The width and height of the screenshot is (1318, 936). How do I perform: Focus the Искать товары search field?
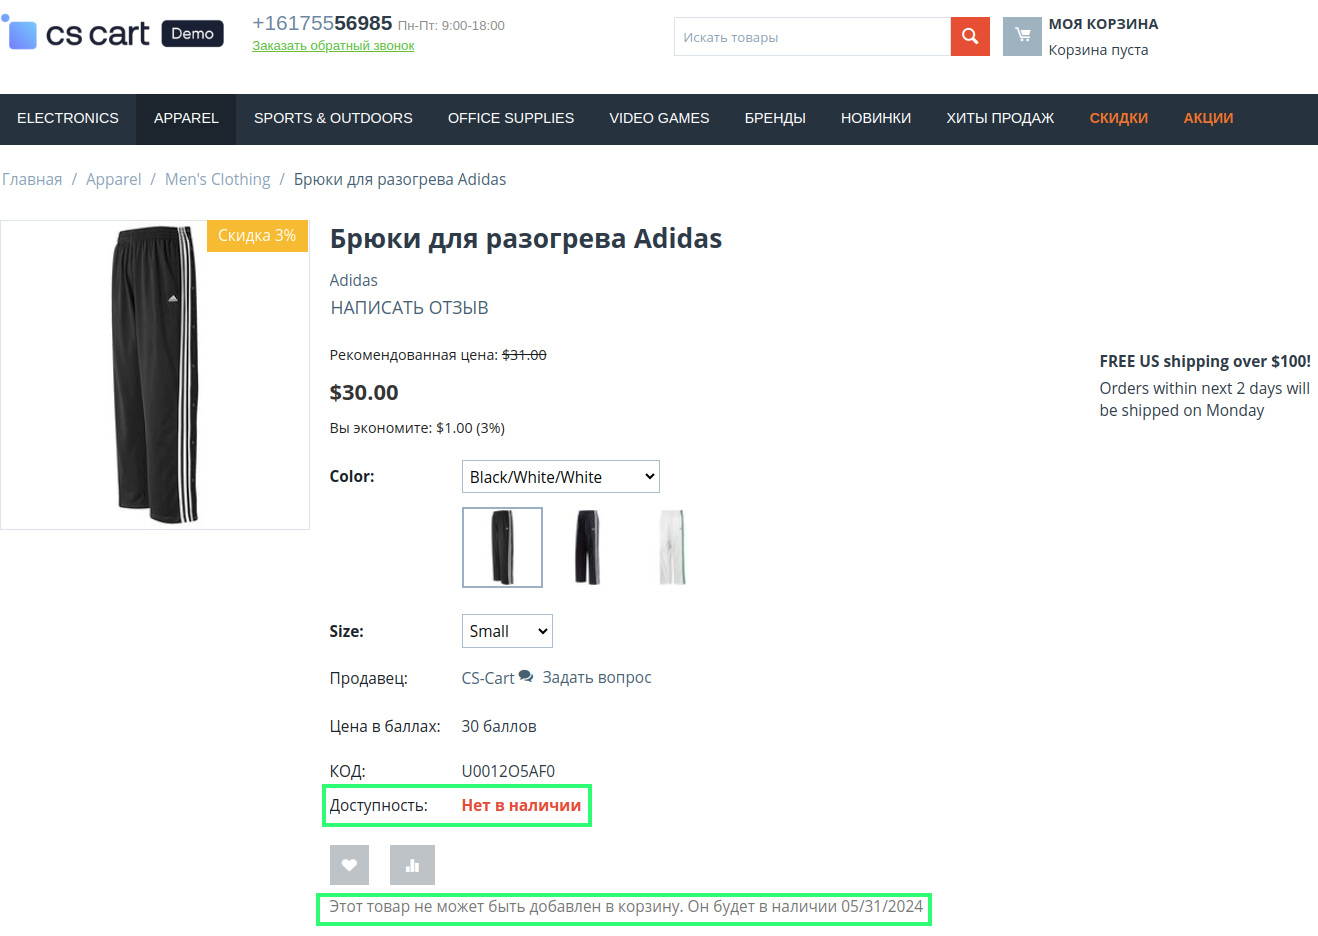pos(812,37)
